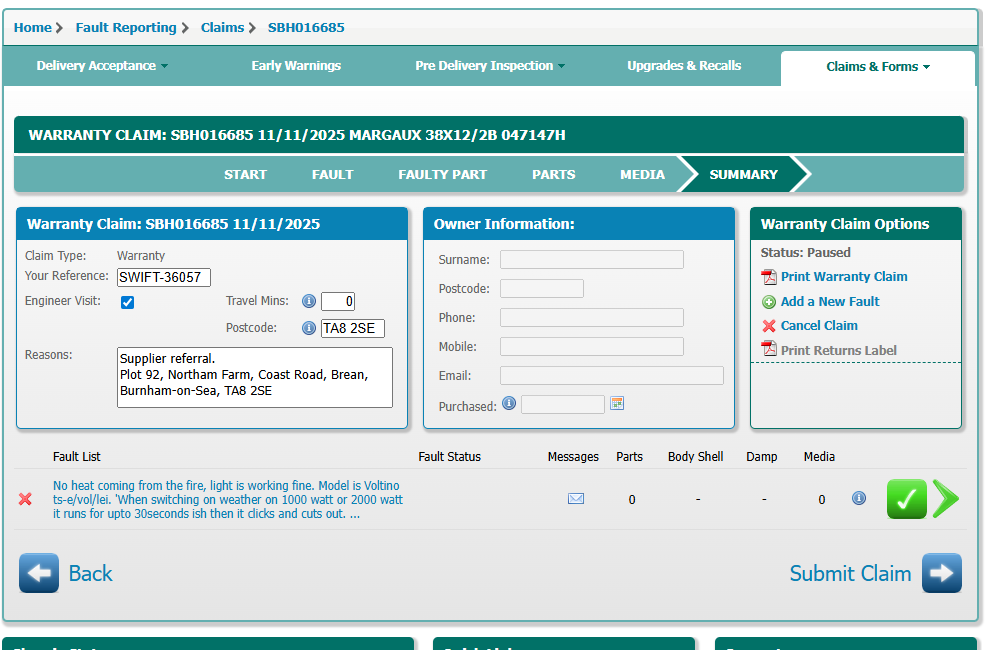Image resolution: width=1005 pixels, height=650 pixels.
Task: Click the Travel Mins info icon
Action: [309, 301]
